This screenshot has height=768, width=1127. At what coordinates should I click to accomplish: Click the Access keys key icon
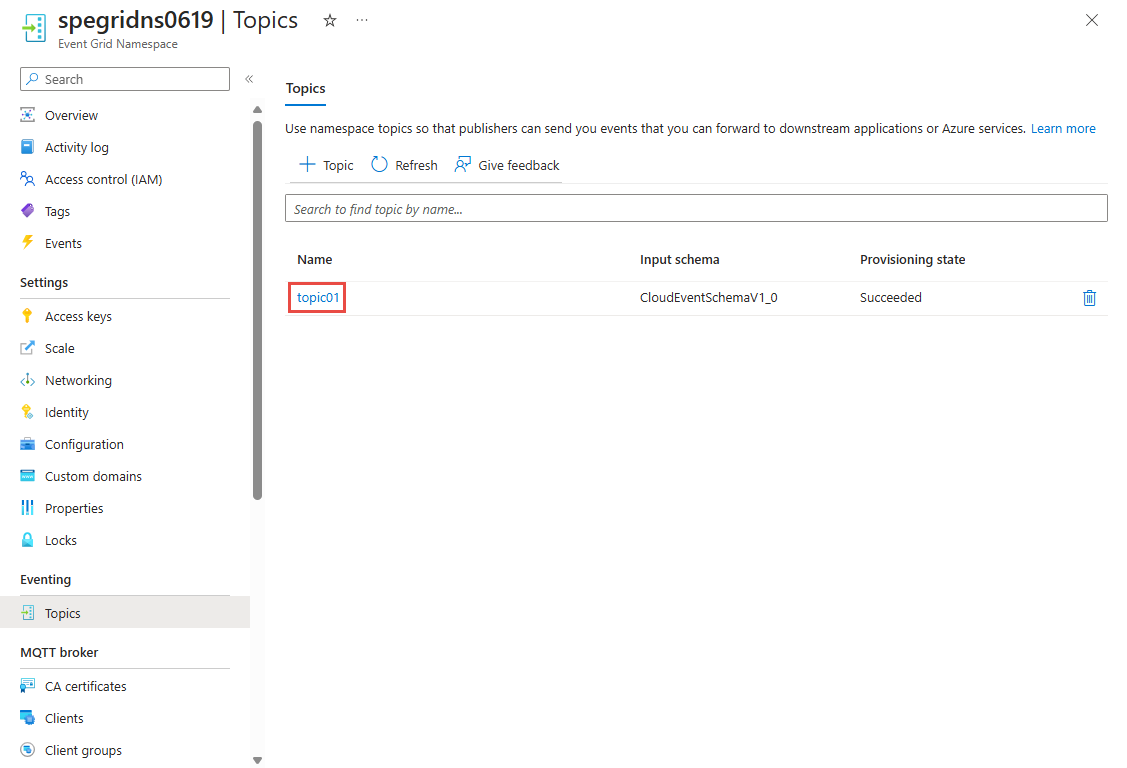[x=27, y=316]
